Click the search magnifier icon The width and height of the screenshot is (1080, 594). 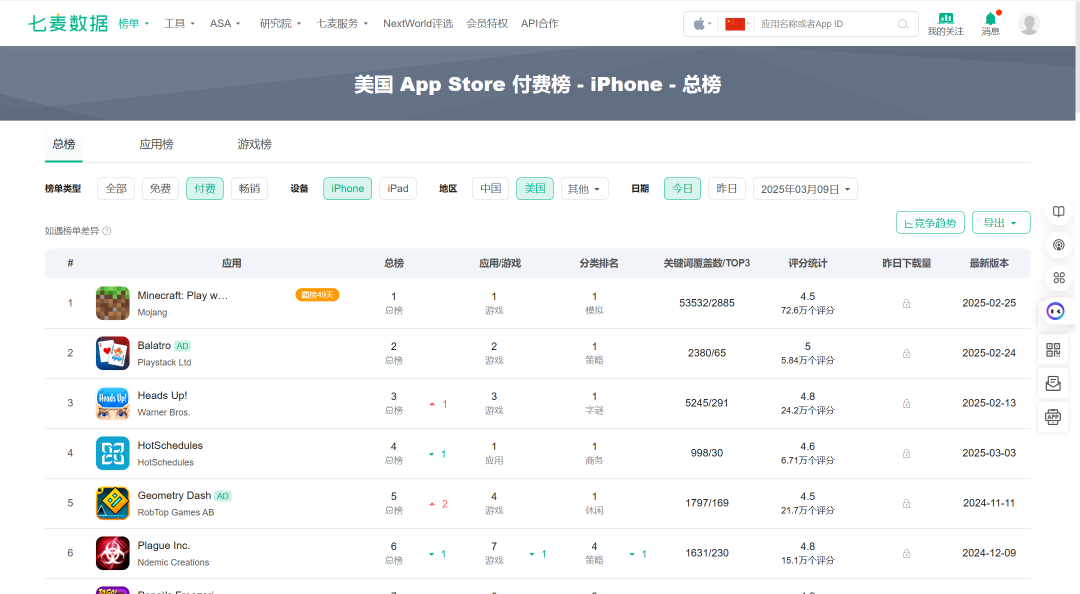(x=902, y=24)
